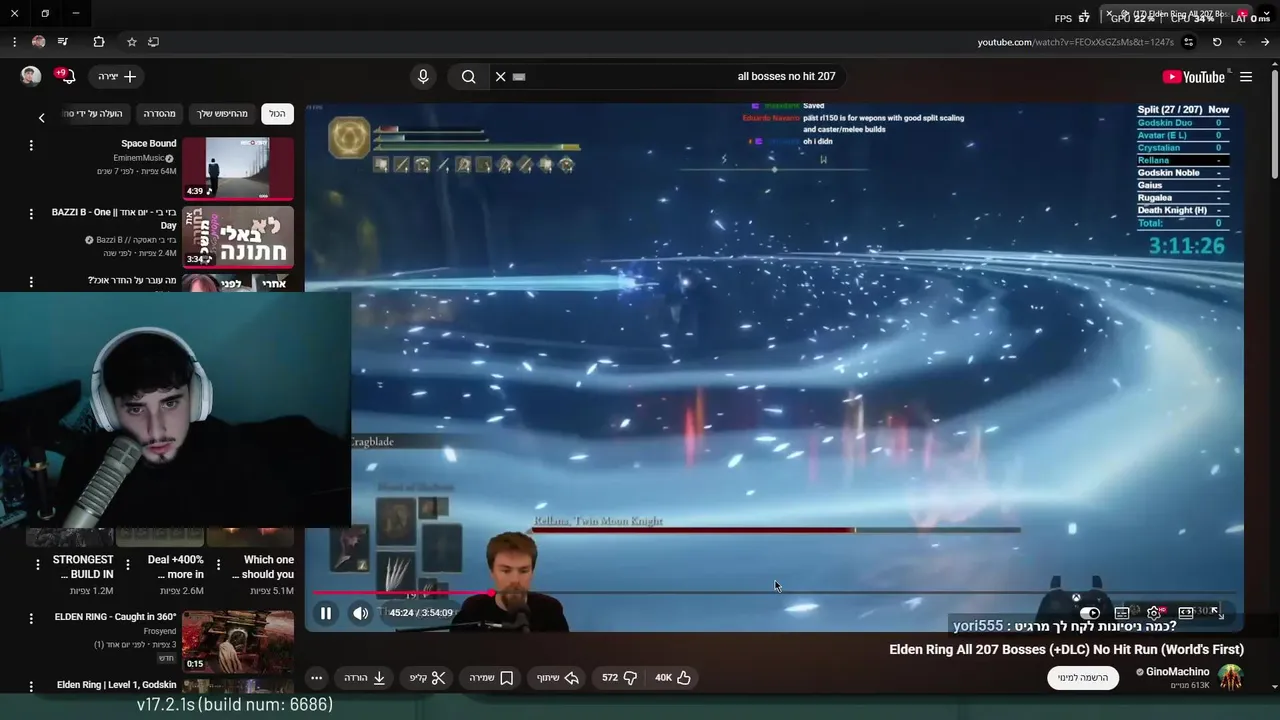This screenshot has width=1280, height=720.
Task: Open the browser extensions puzzle icon
Action: pyautogui.click(x=99, y=42)
